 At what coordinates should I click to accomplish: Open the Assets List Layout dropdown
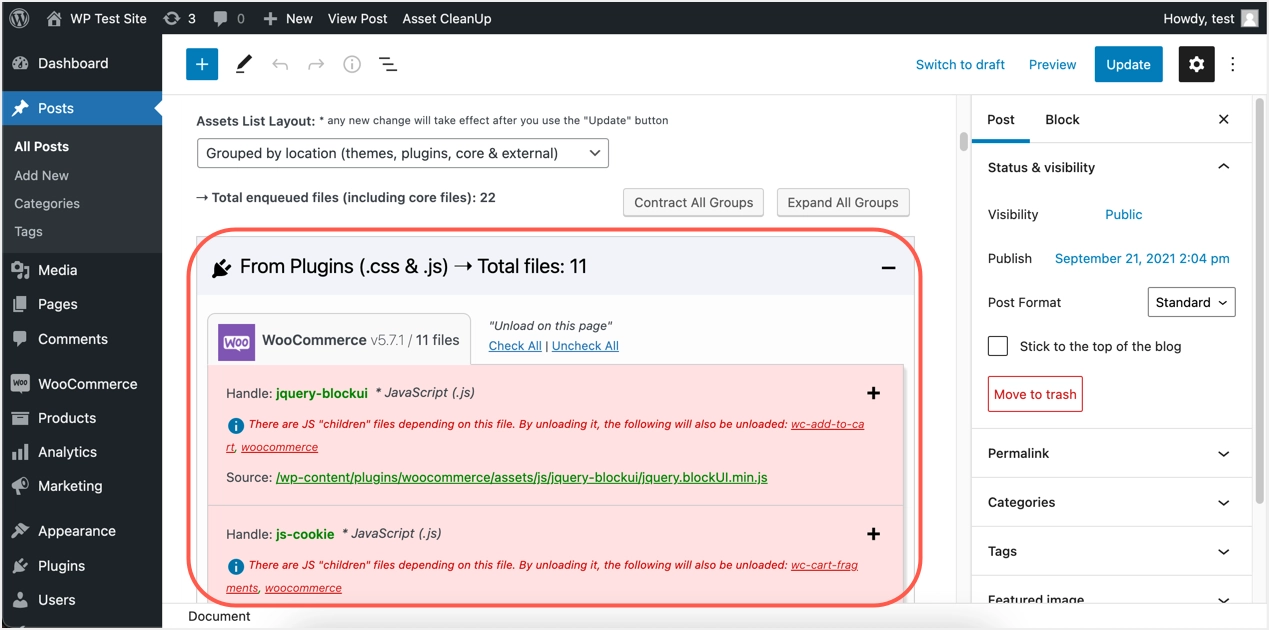(x=403, y=153)
